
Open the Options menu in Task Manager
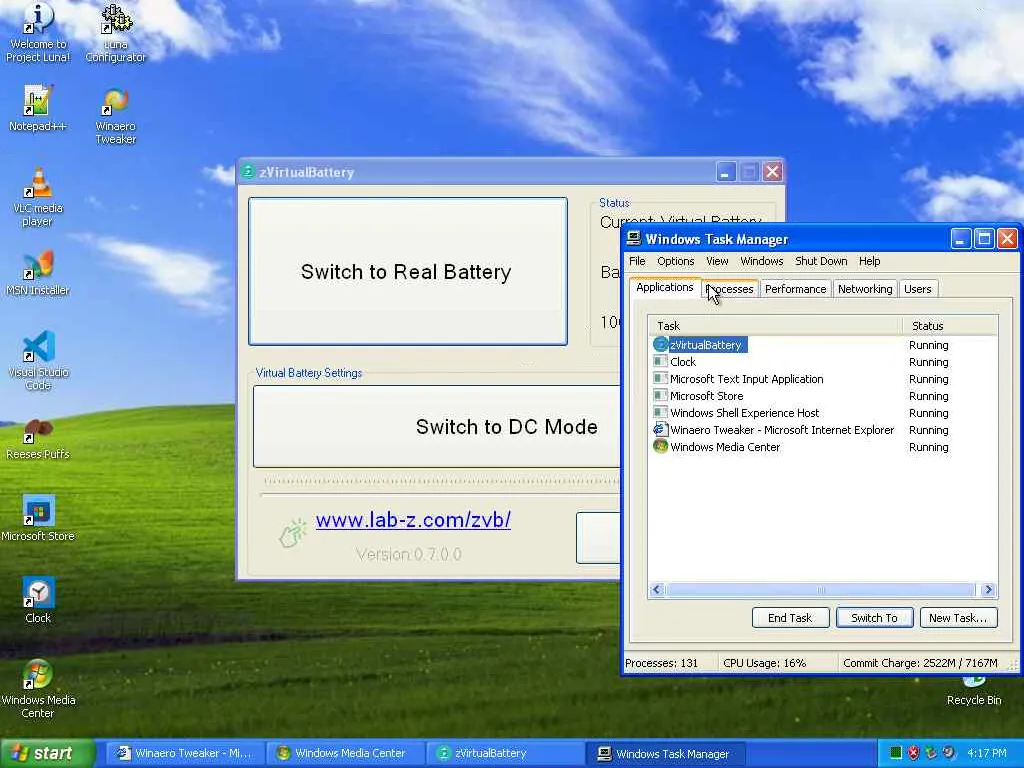(x=675, y=261)
